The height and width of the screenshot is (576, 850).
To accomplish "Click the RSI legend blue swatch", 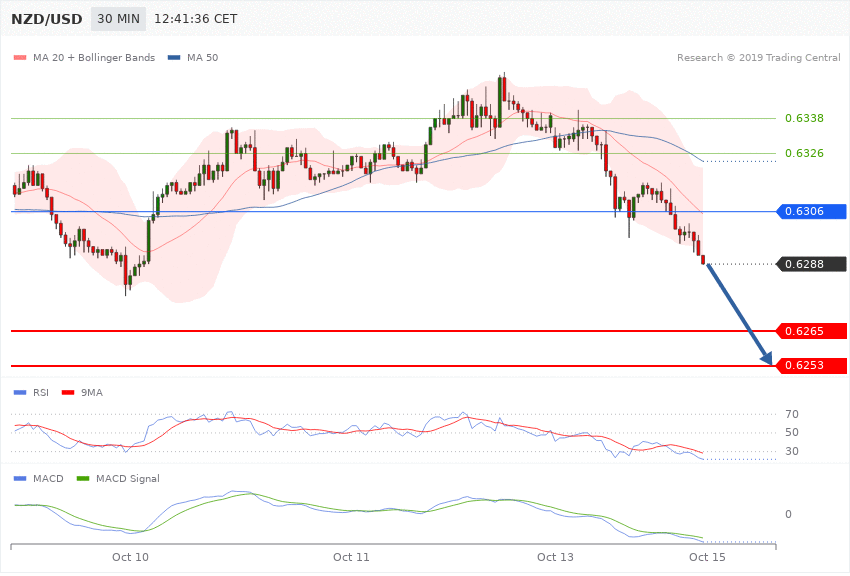I will tap(20, 392).
